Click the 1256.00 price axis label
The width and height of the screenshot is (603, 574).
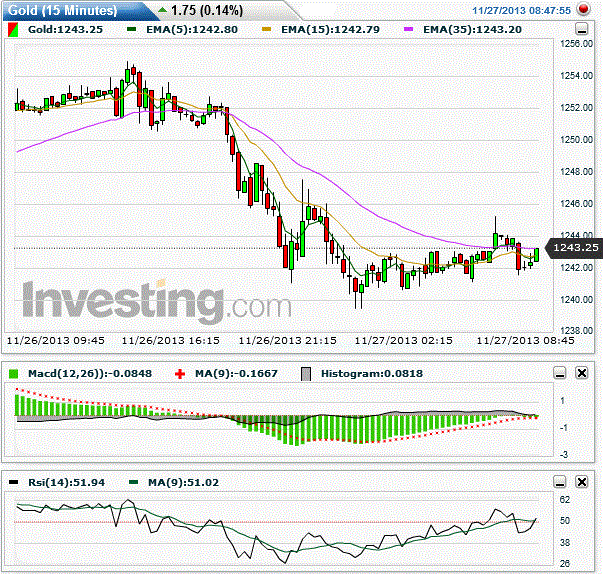coord(576,43)
